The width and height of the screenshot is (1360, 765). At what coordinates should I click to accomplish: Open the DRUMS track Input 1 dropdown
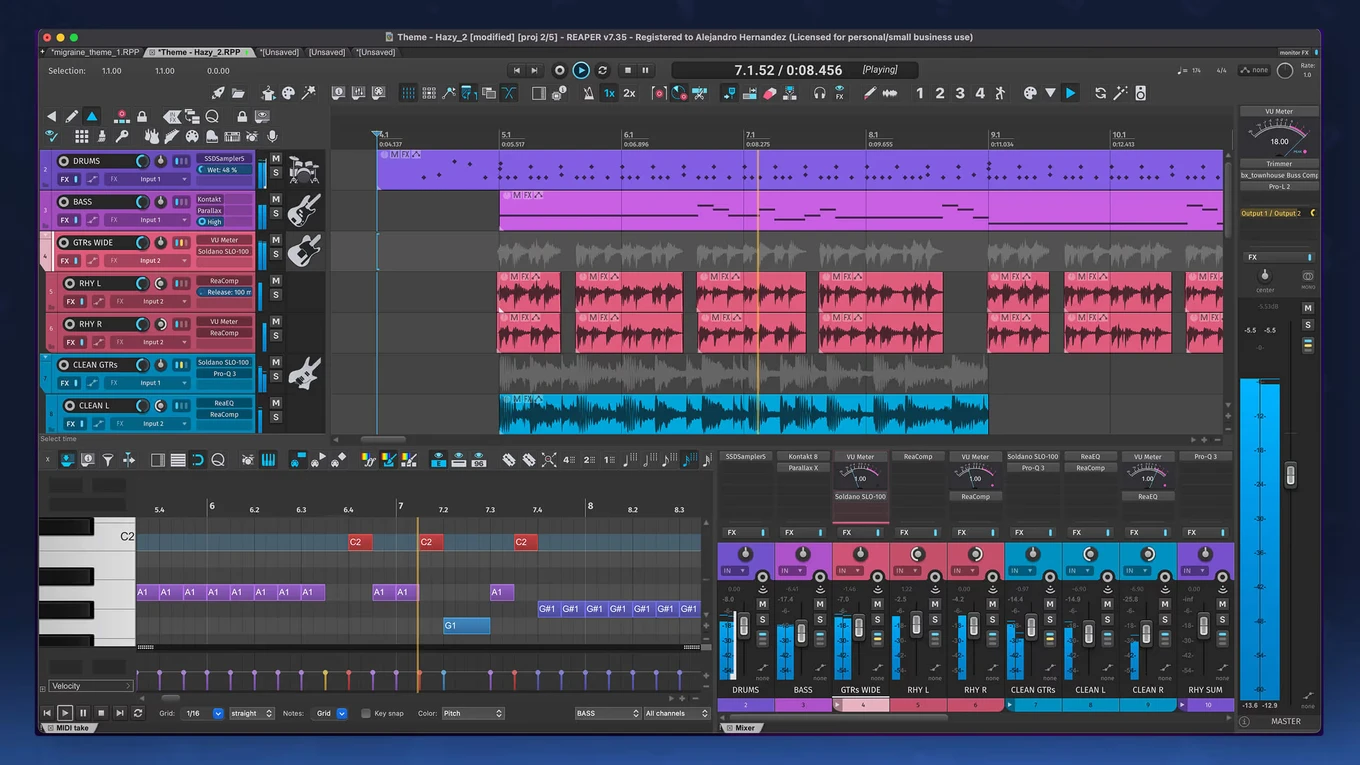148,179
